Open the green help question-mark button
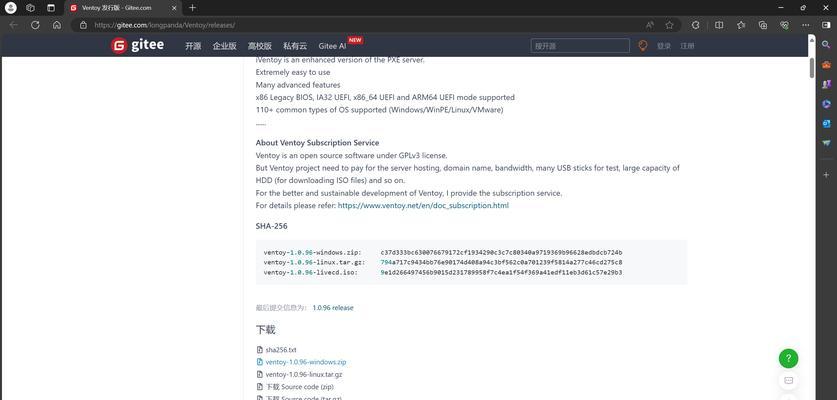Screen dimensions: 837x400 pyautogui.click(x=788, y=358)
